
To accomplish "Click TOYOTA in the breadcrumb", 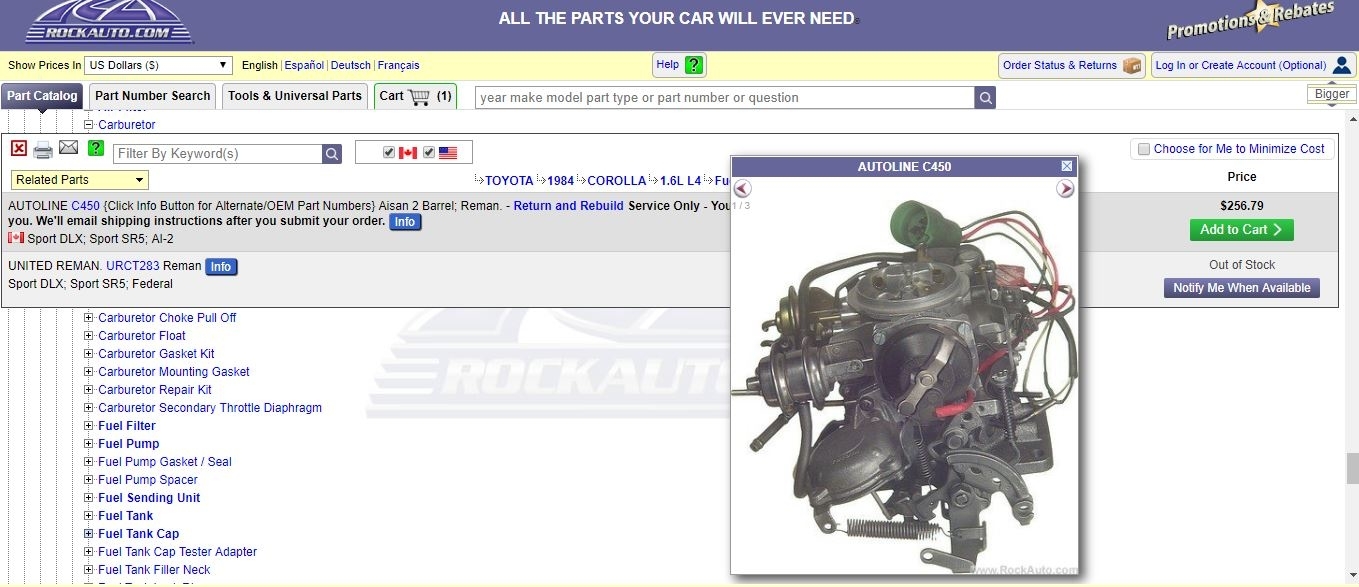I will [509, 181].
